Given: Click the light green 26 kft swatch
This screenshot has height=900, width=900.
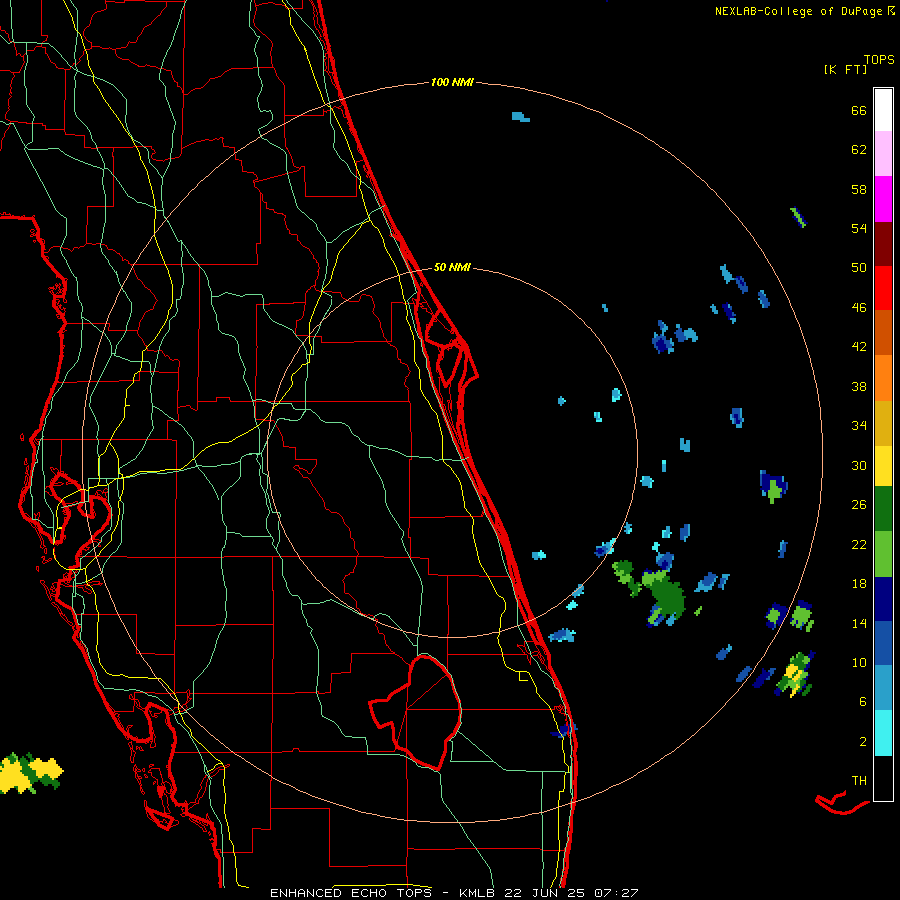Looking at the screenshot, I should [x=883, y=554].
